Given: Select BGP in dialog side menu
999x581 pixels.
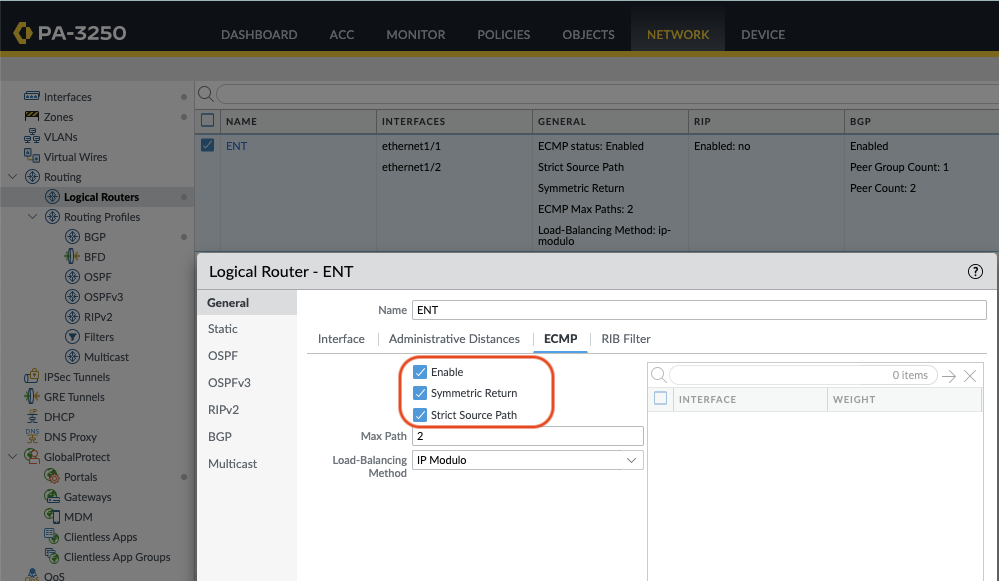Looking at the screenshot, I should pyautogui.click(x=220, y=437).
